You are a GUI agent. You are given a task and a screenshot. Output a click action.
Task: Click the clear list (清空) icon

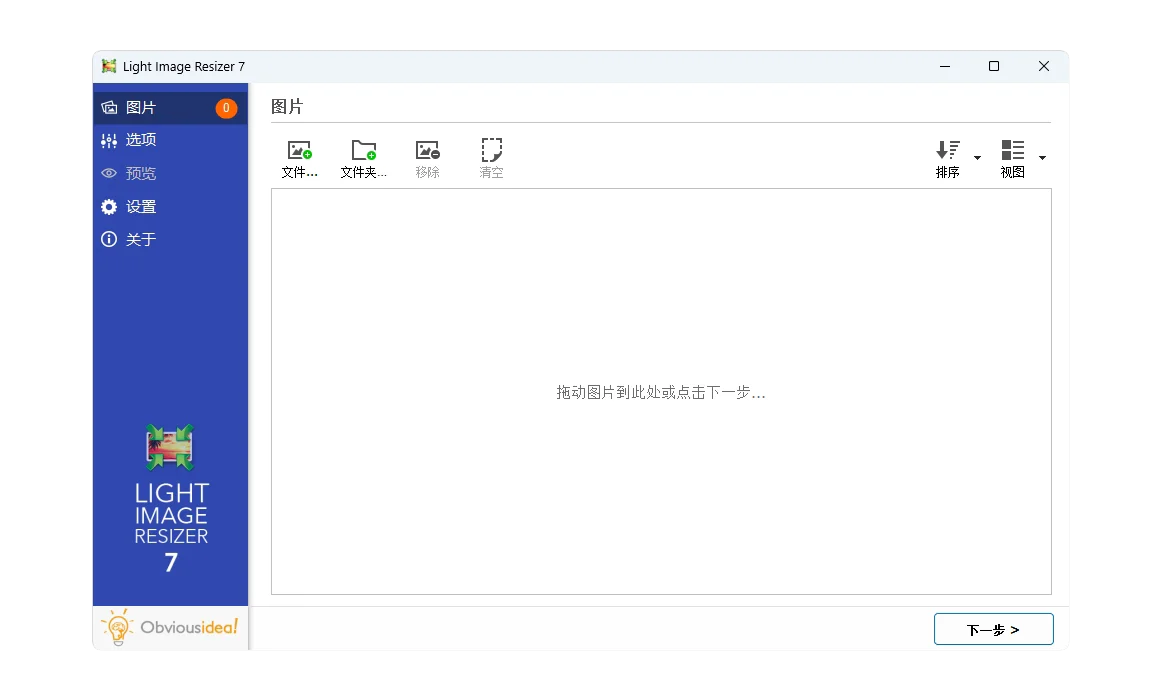(x=491, y=150)
